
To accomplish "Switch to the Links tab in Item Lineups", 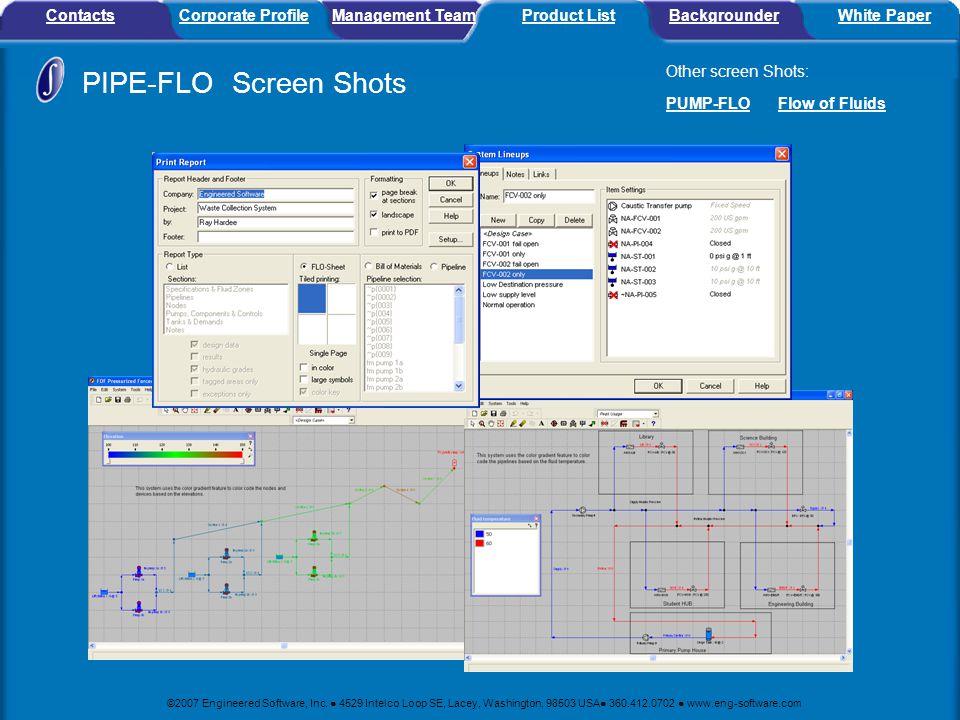I will (541, 174).
